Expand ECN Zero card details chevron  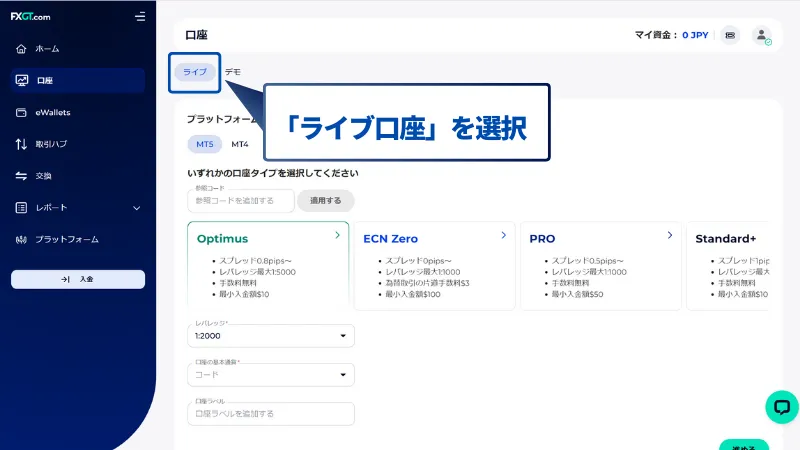click(504, 235)
